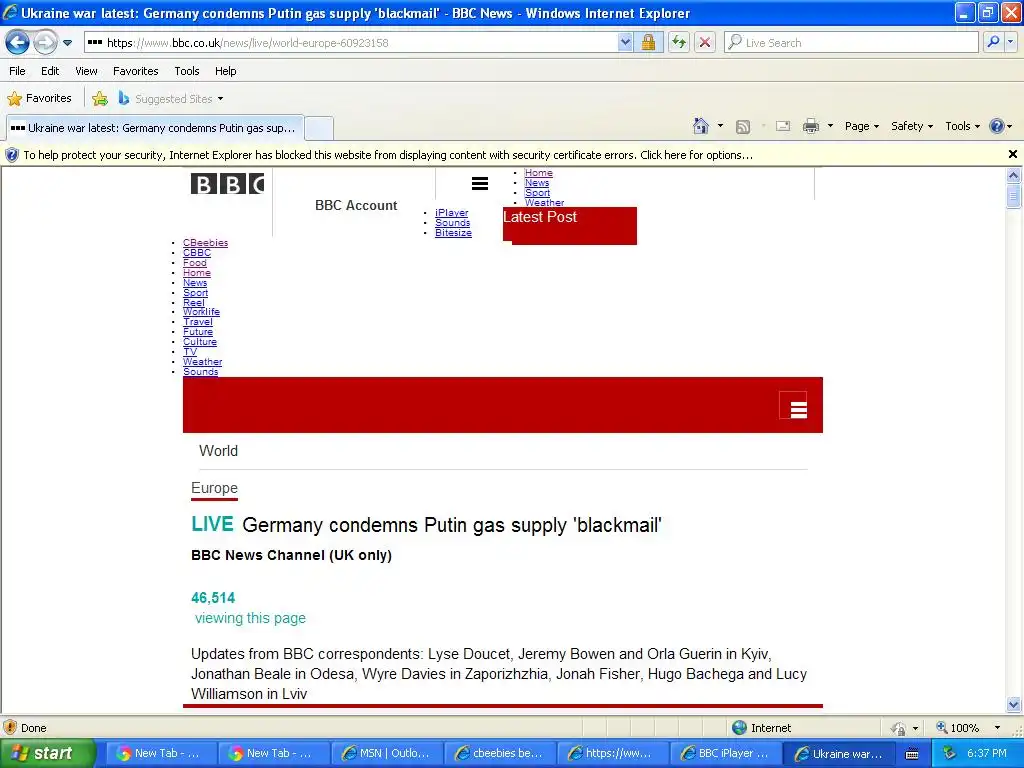Click the Protected Mode icon in status bar
The height and width of the screenshot is (768, 1024).
[x=899, y=728]
